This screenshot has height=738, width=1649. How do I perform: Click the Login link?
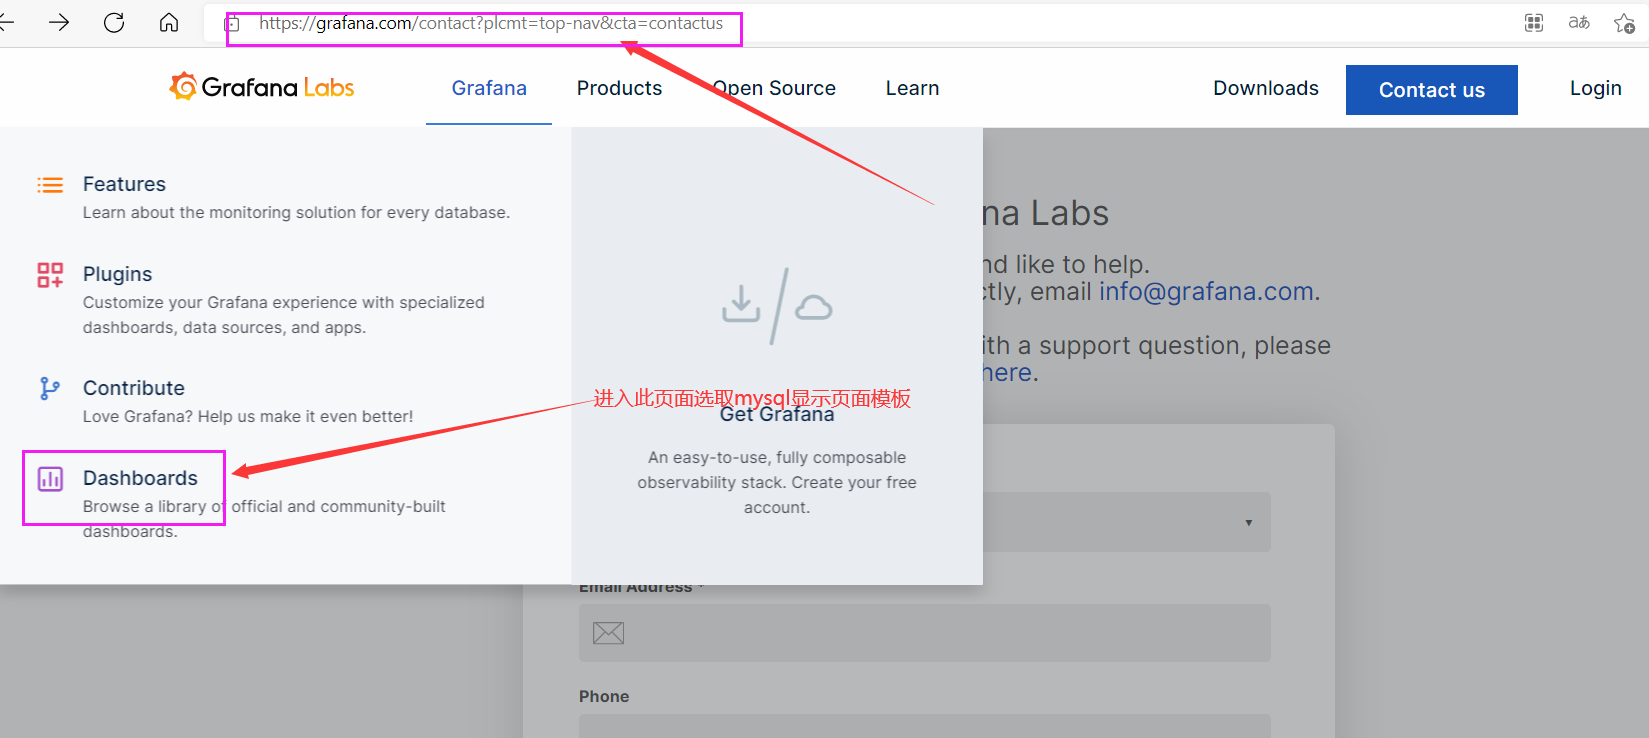click(x=1596, y=88)
